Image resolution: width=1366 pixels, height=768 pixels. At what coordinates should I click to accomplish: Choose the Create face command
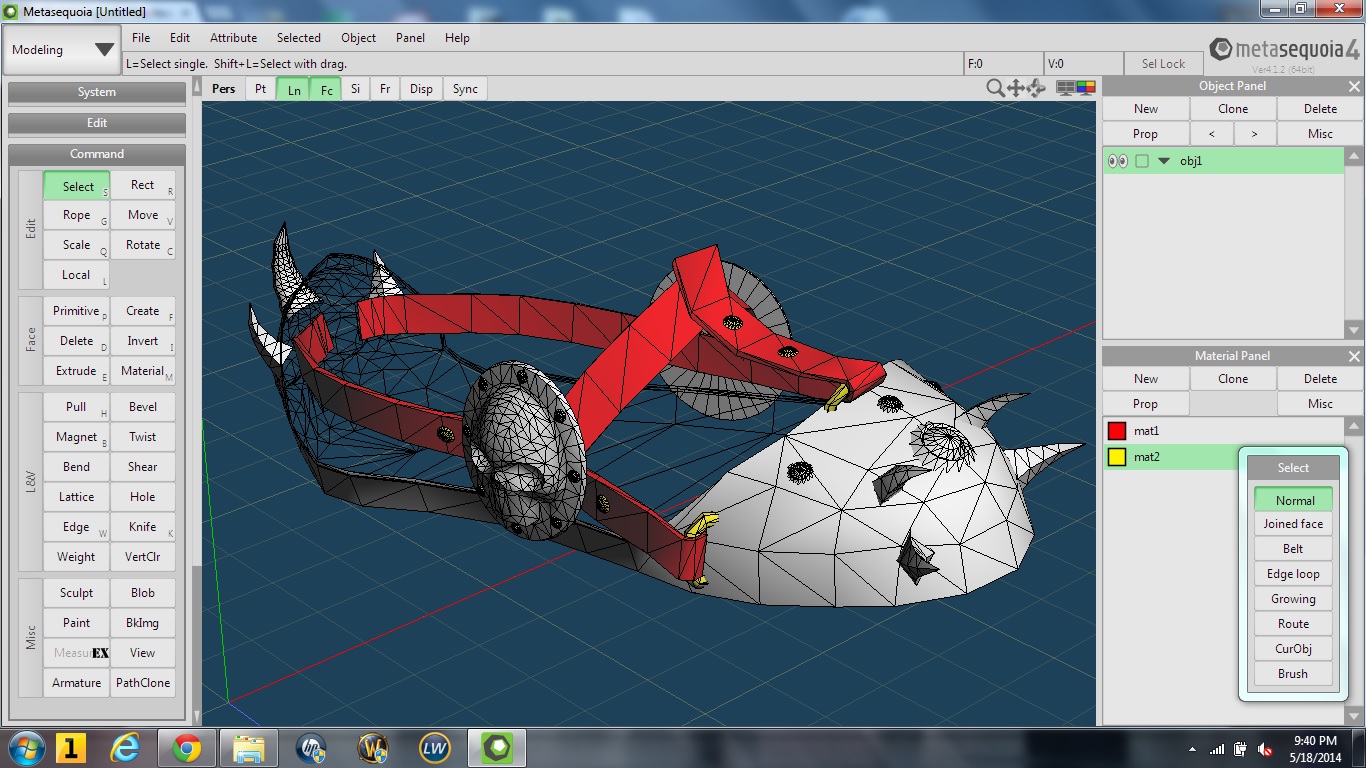tap(143, 311)
